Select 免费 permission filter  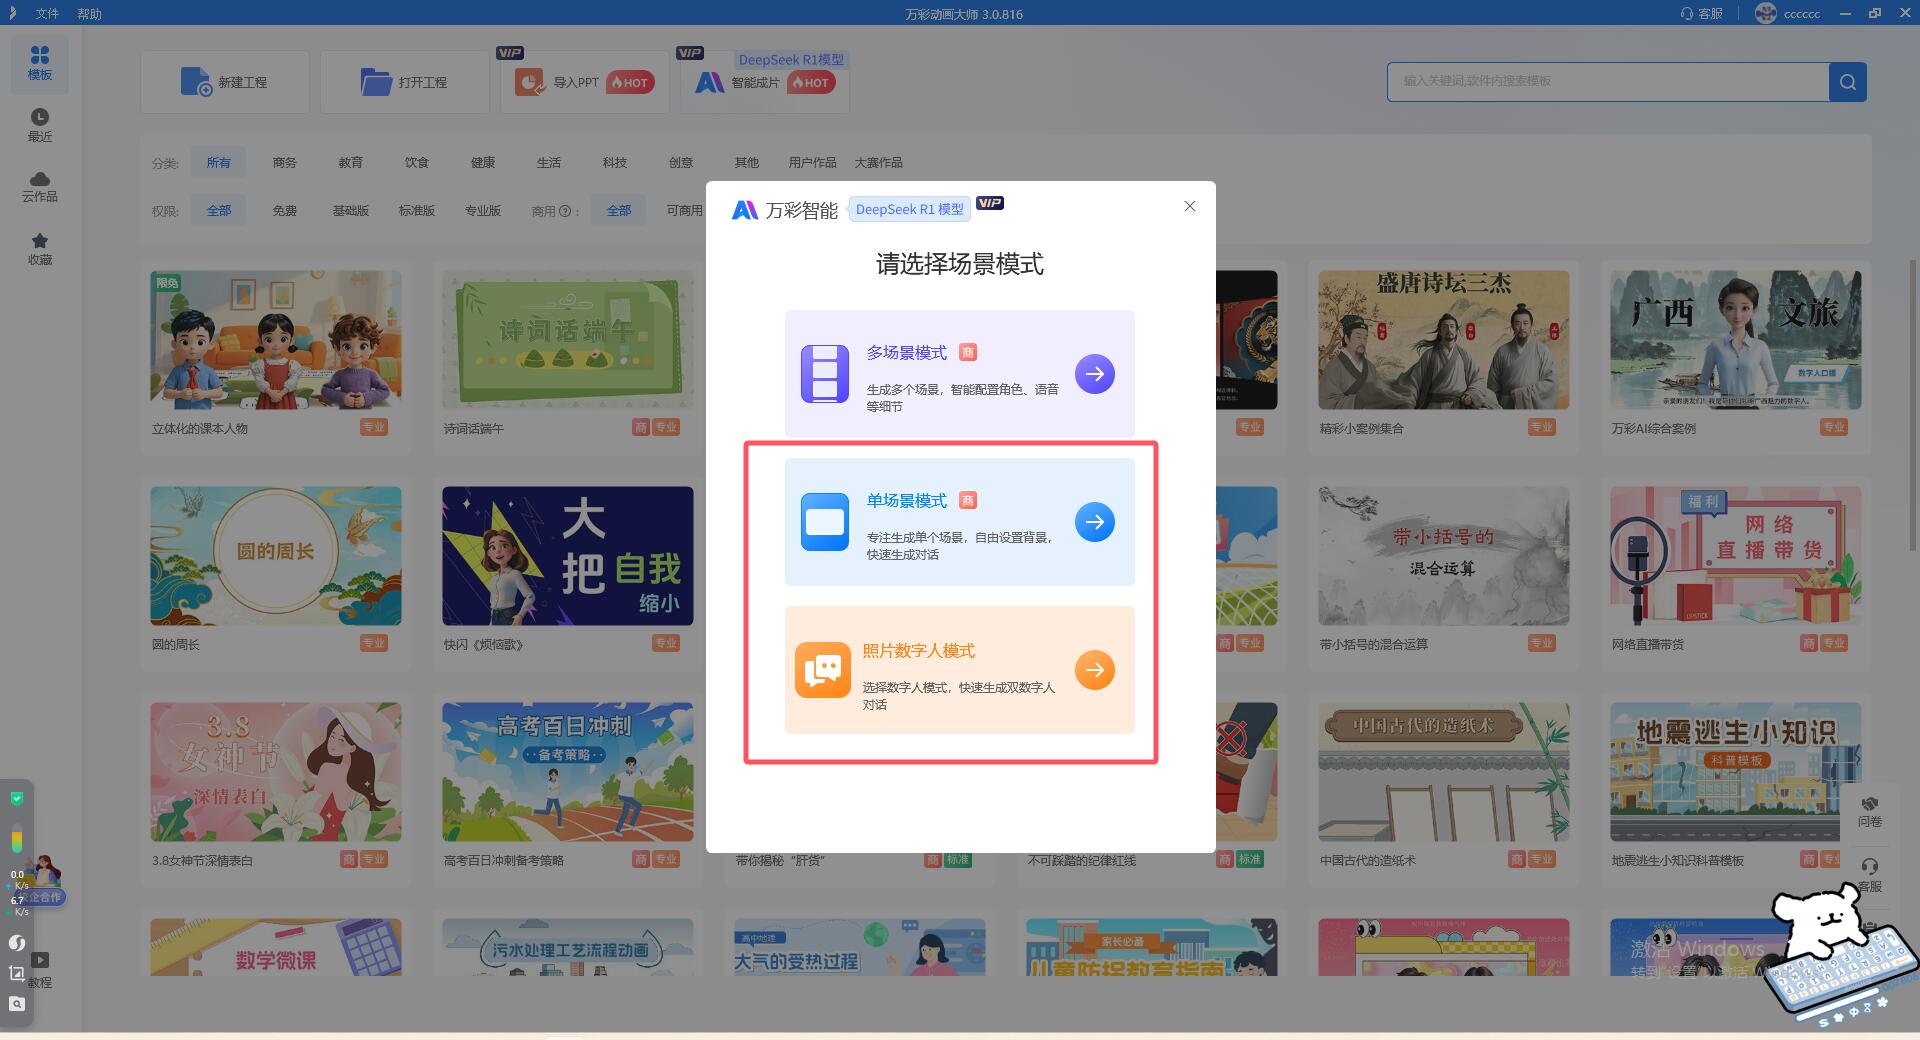pyautogui.click(x=285, y=211)
